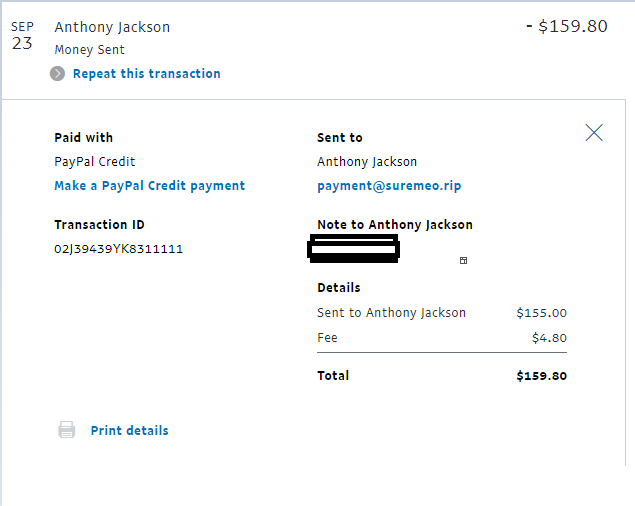This screenshot has height=506, width=635.
Task: Open the Print details link
Action: coord(129,430)
